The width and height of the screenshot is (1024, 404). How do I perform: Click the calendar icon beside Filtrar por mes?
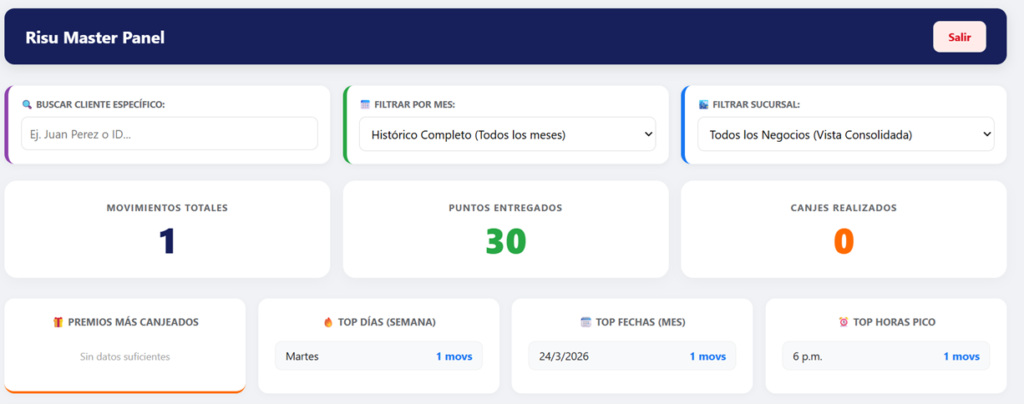(x=365, y=105)
